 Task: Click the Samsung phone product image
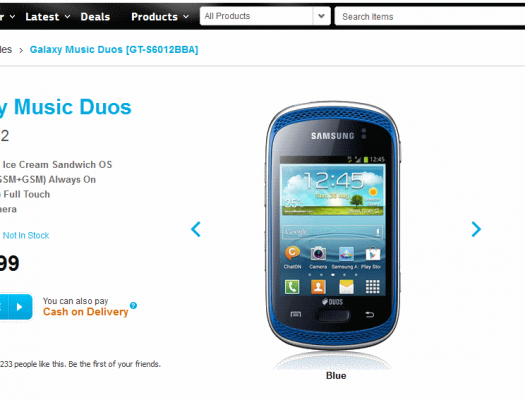[333, 226]
